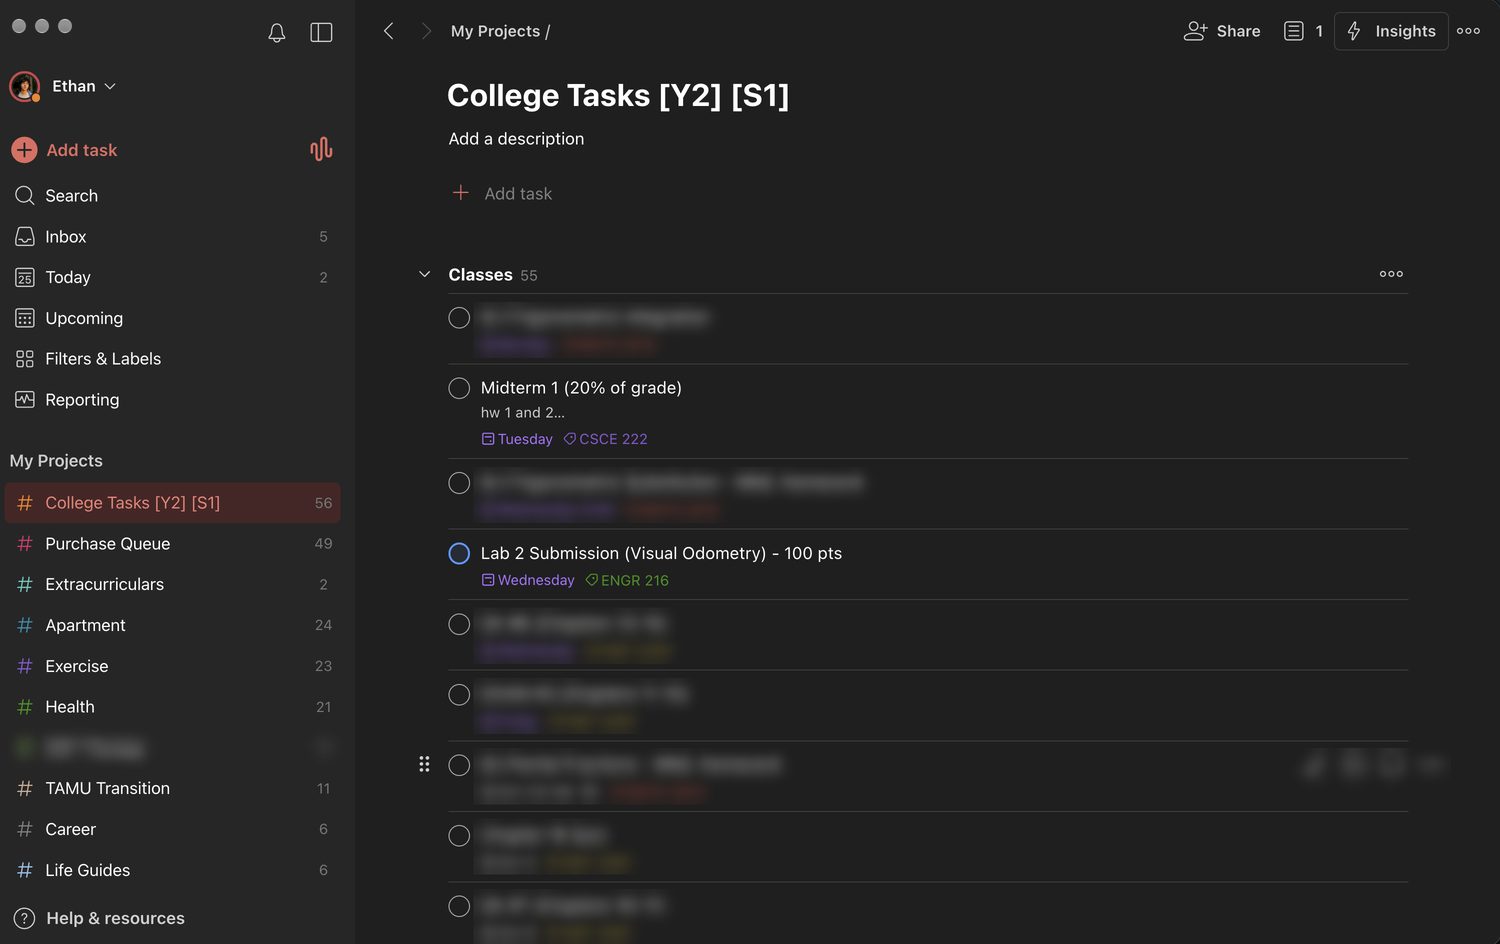The height and width of the screenshot is (944, 1500).
Task: Open the Life Guides project
Action: [x=172, y=870]
